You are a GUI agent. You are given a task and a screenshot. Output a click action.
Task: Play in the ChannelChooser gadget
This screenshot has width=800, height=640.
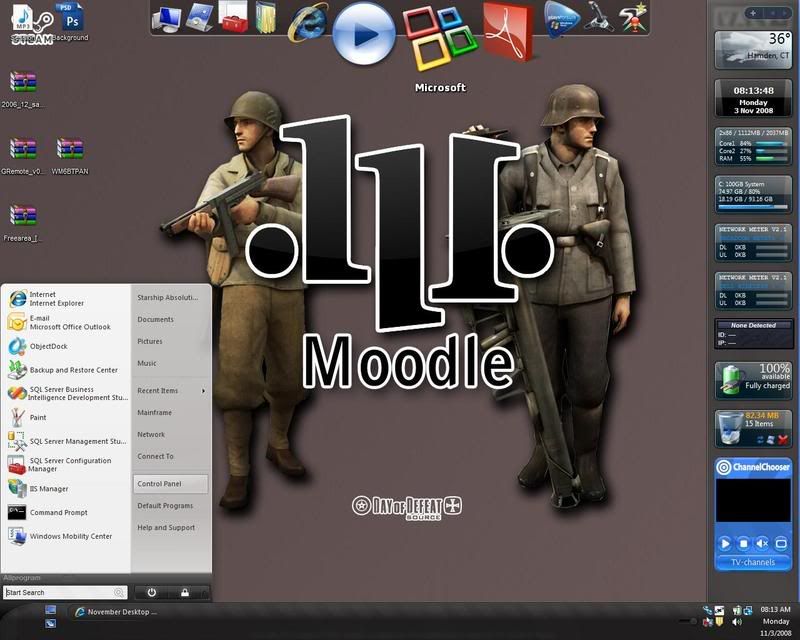(x=724, y=544)
